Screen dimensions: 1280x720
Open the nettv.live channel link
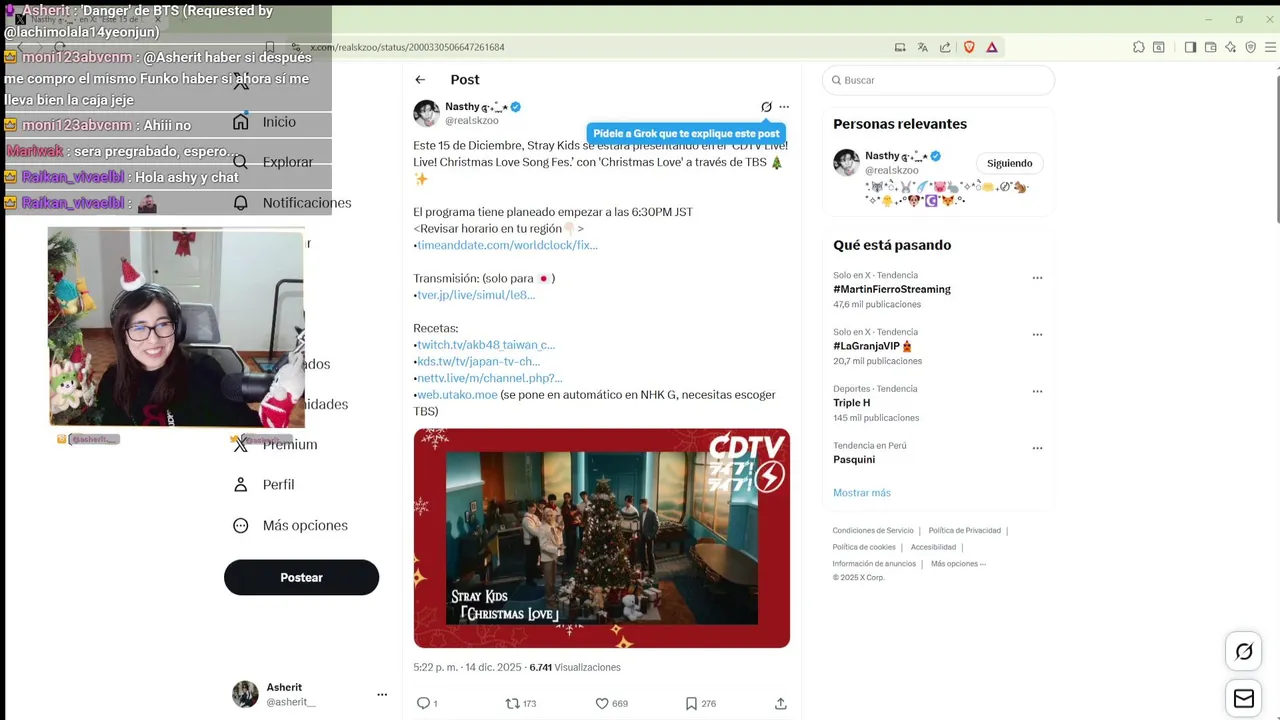click(490, 378)
